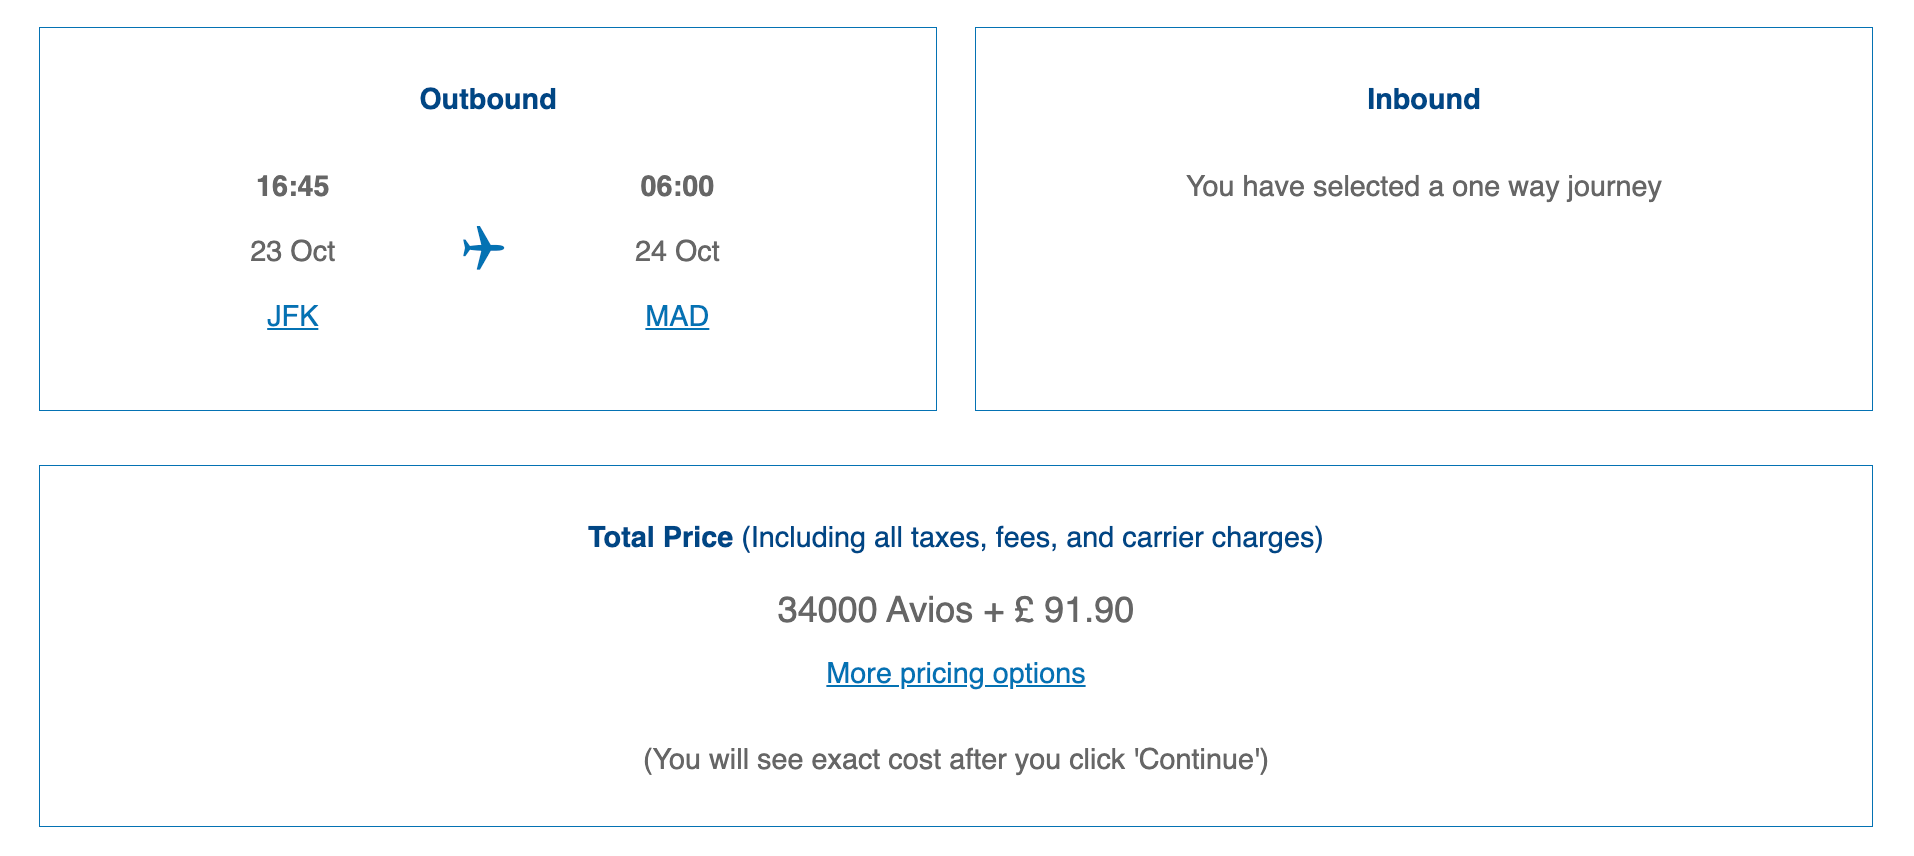
Task: Click the plus sign in total price
Action: pyautogui.click(x=993, y=611)
